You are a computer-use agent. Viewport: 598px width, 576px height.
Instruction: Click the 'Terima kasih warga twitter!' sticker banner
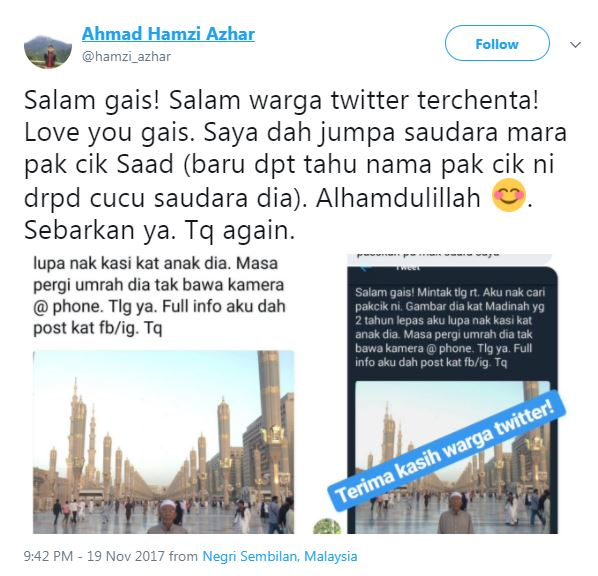[x=447, y=452]
